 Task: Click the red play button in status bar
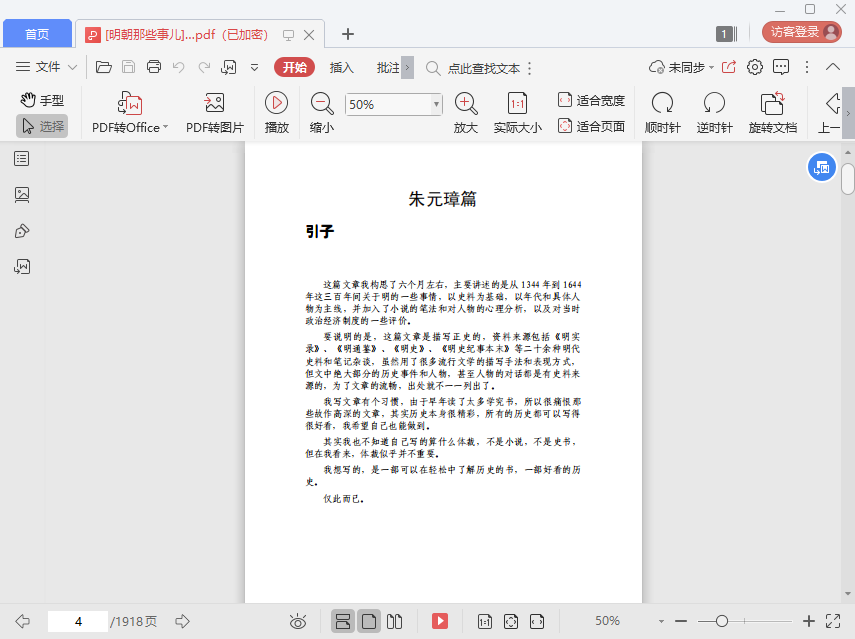coord(439,621)
